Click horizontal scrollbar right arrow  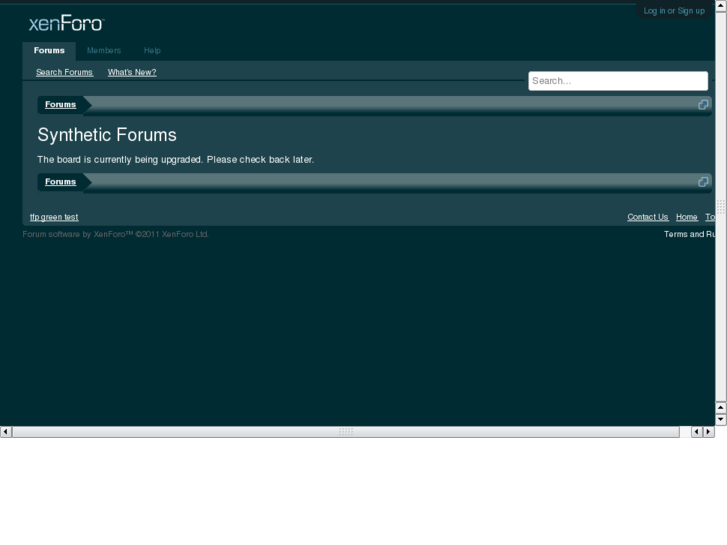tap(708, 432)
